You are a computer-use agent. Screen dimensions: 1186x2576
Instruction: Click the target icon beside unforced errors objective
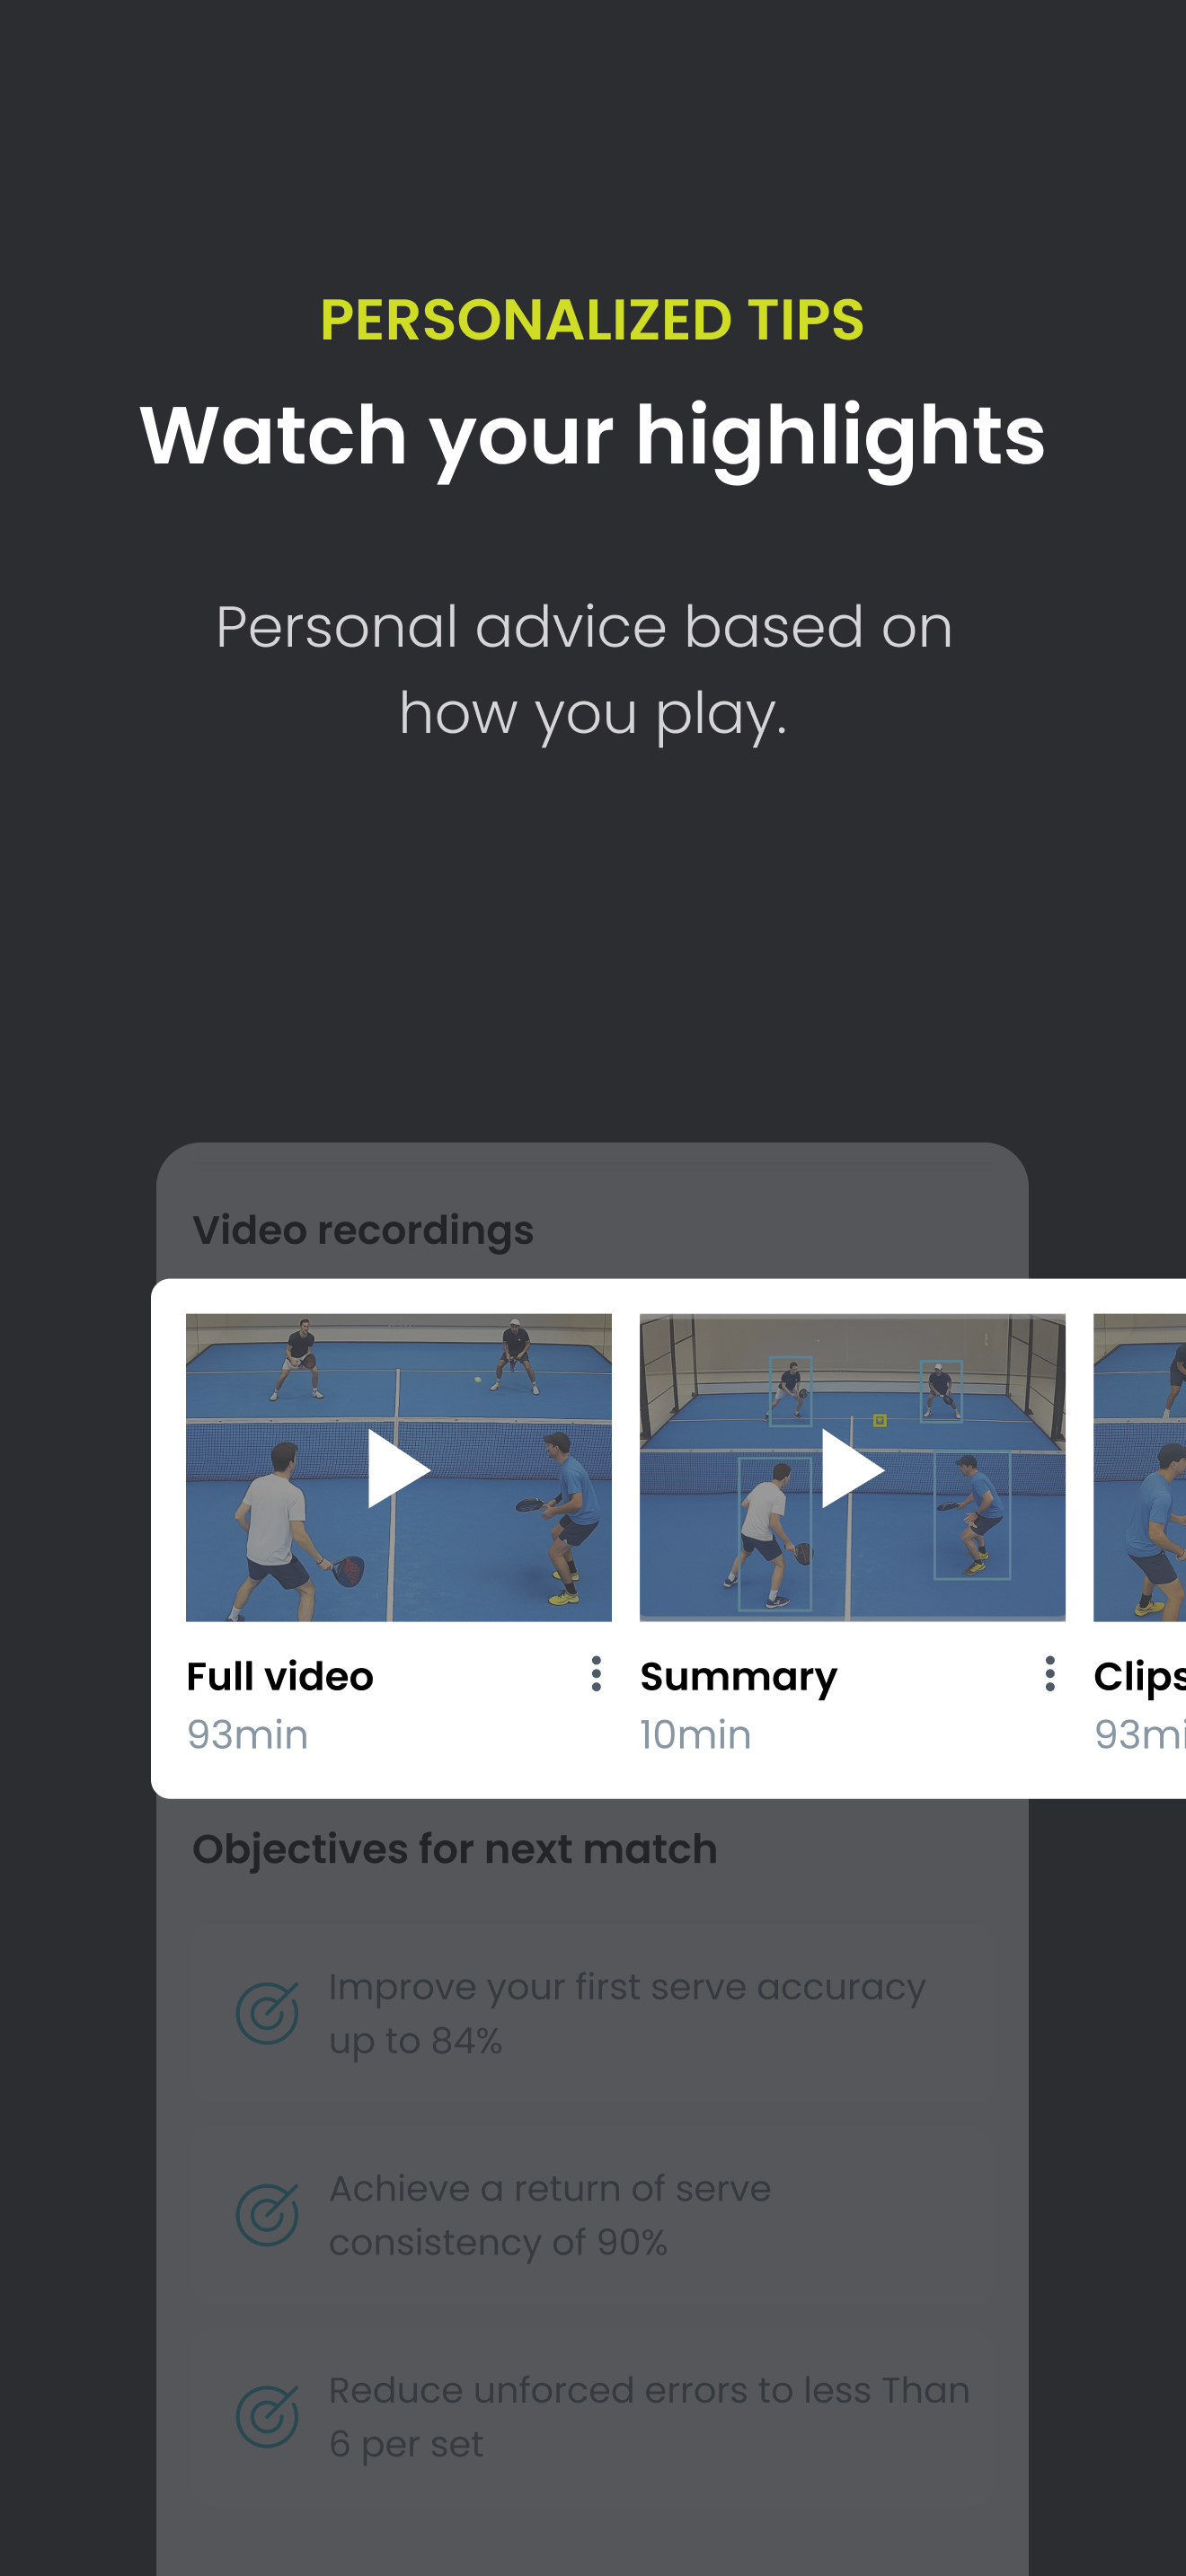pyautogui.click(x=267, y=2417)
